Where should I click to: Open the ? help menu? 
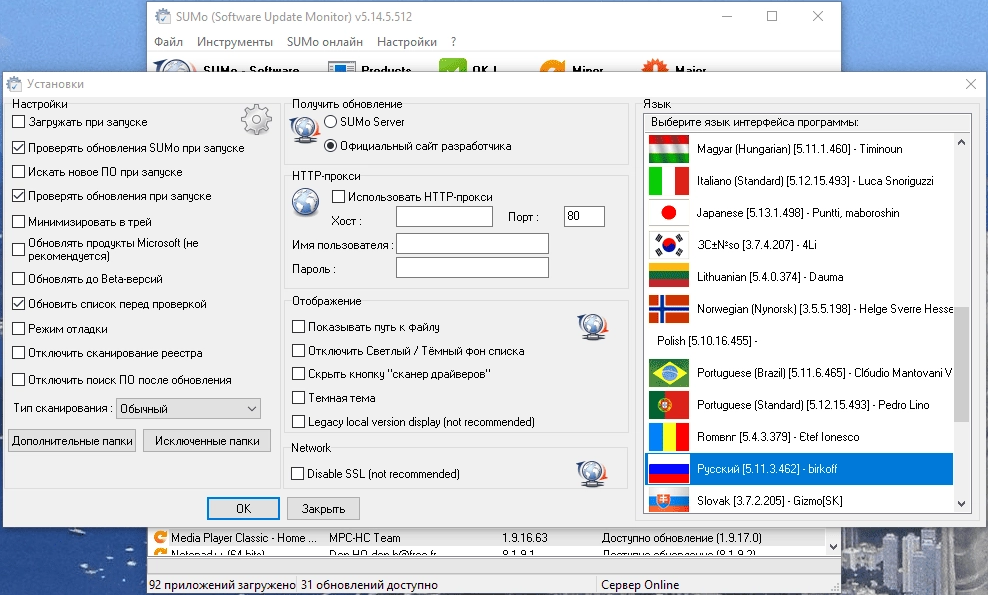pyautogui.click(x=454, y=42)
